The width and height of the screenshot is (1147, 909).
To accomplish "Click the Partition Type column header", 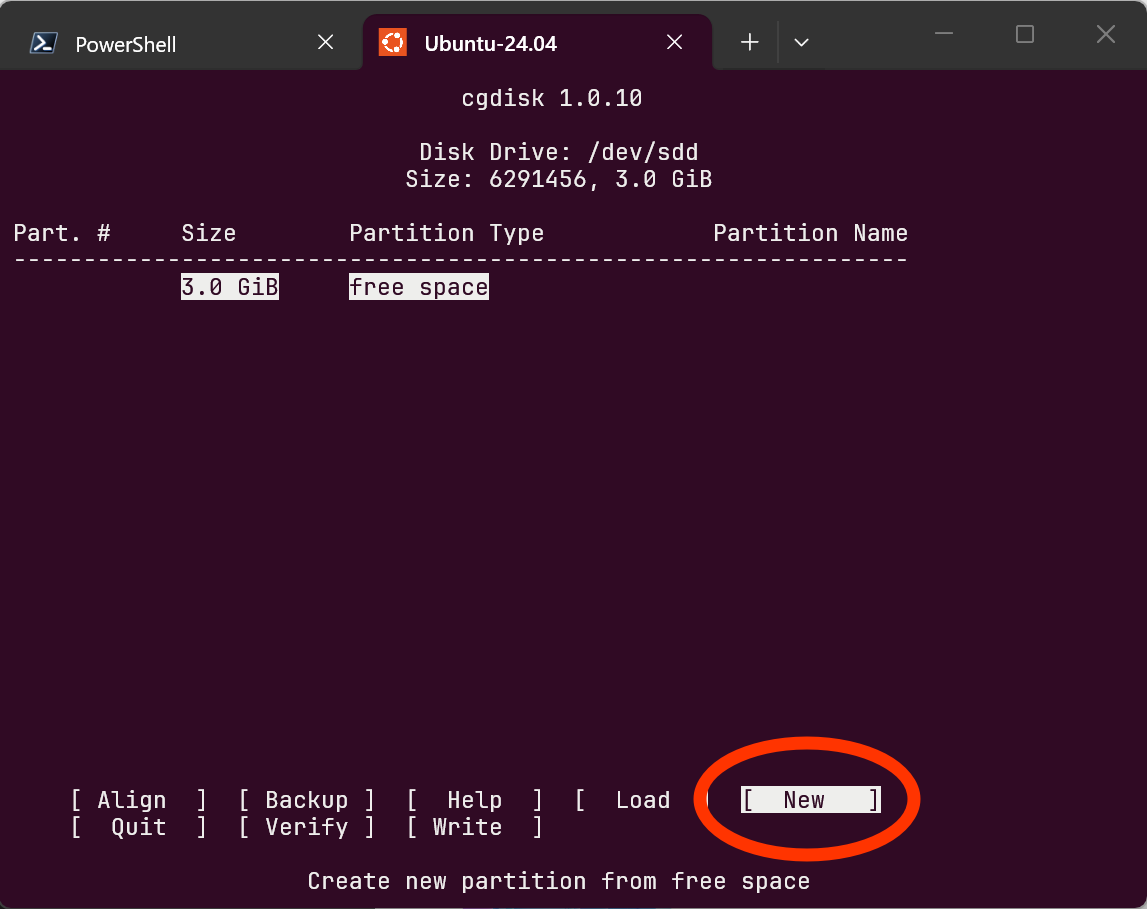I will [446, 233].
